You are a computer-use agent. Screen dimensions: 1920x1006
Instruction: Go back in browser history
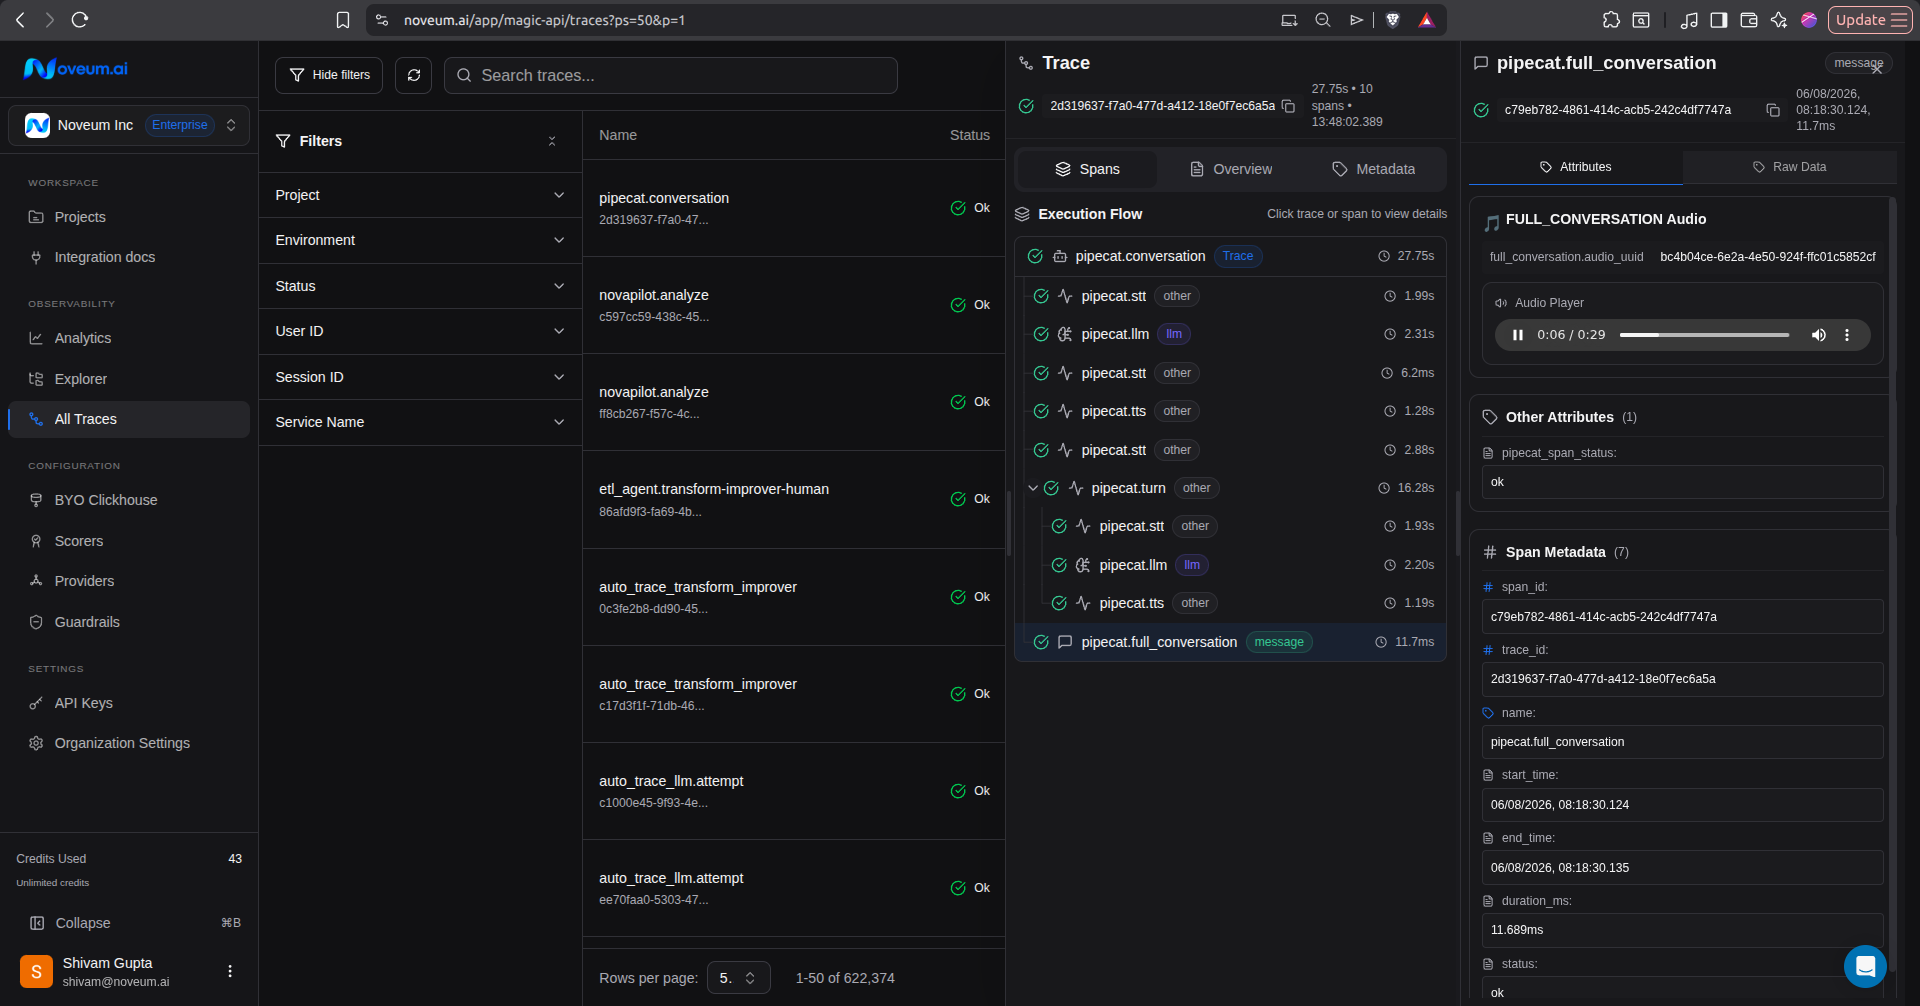(20, 19)
